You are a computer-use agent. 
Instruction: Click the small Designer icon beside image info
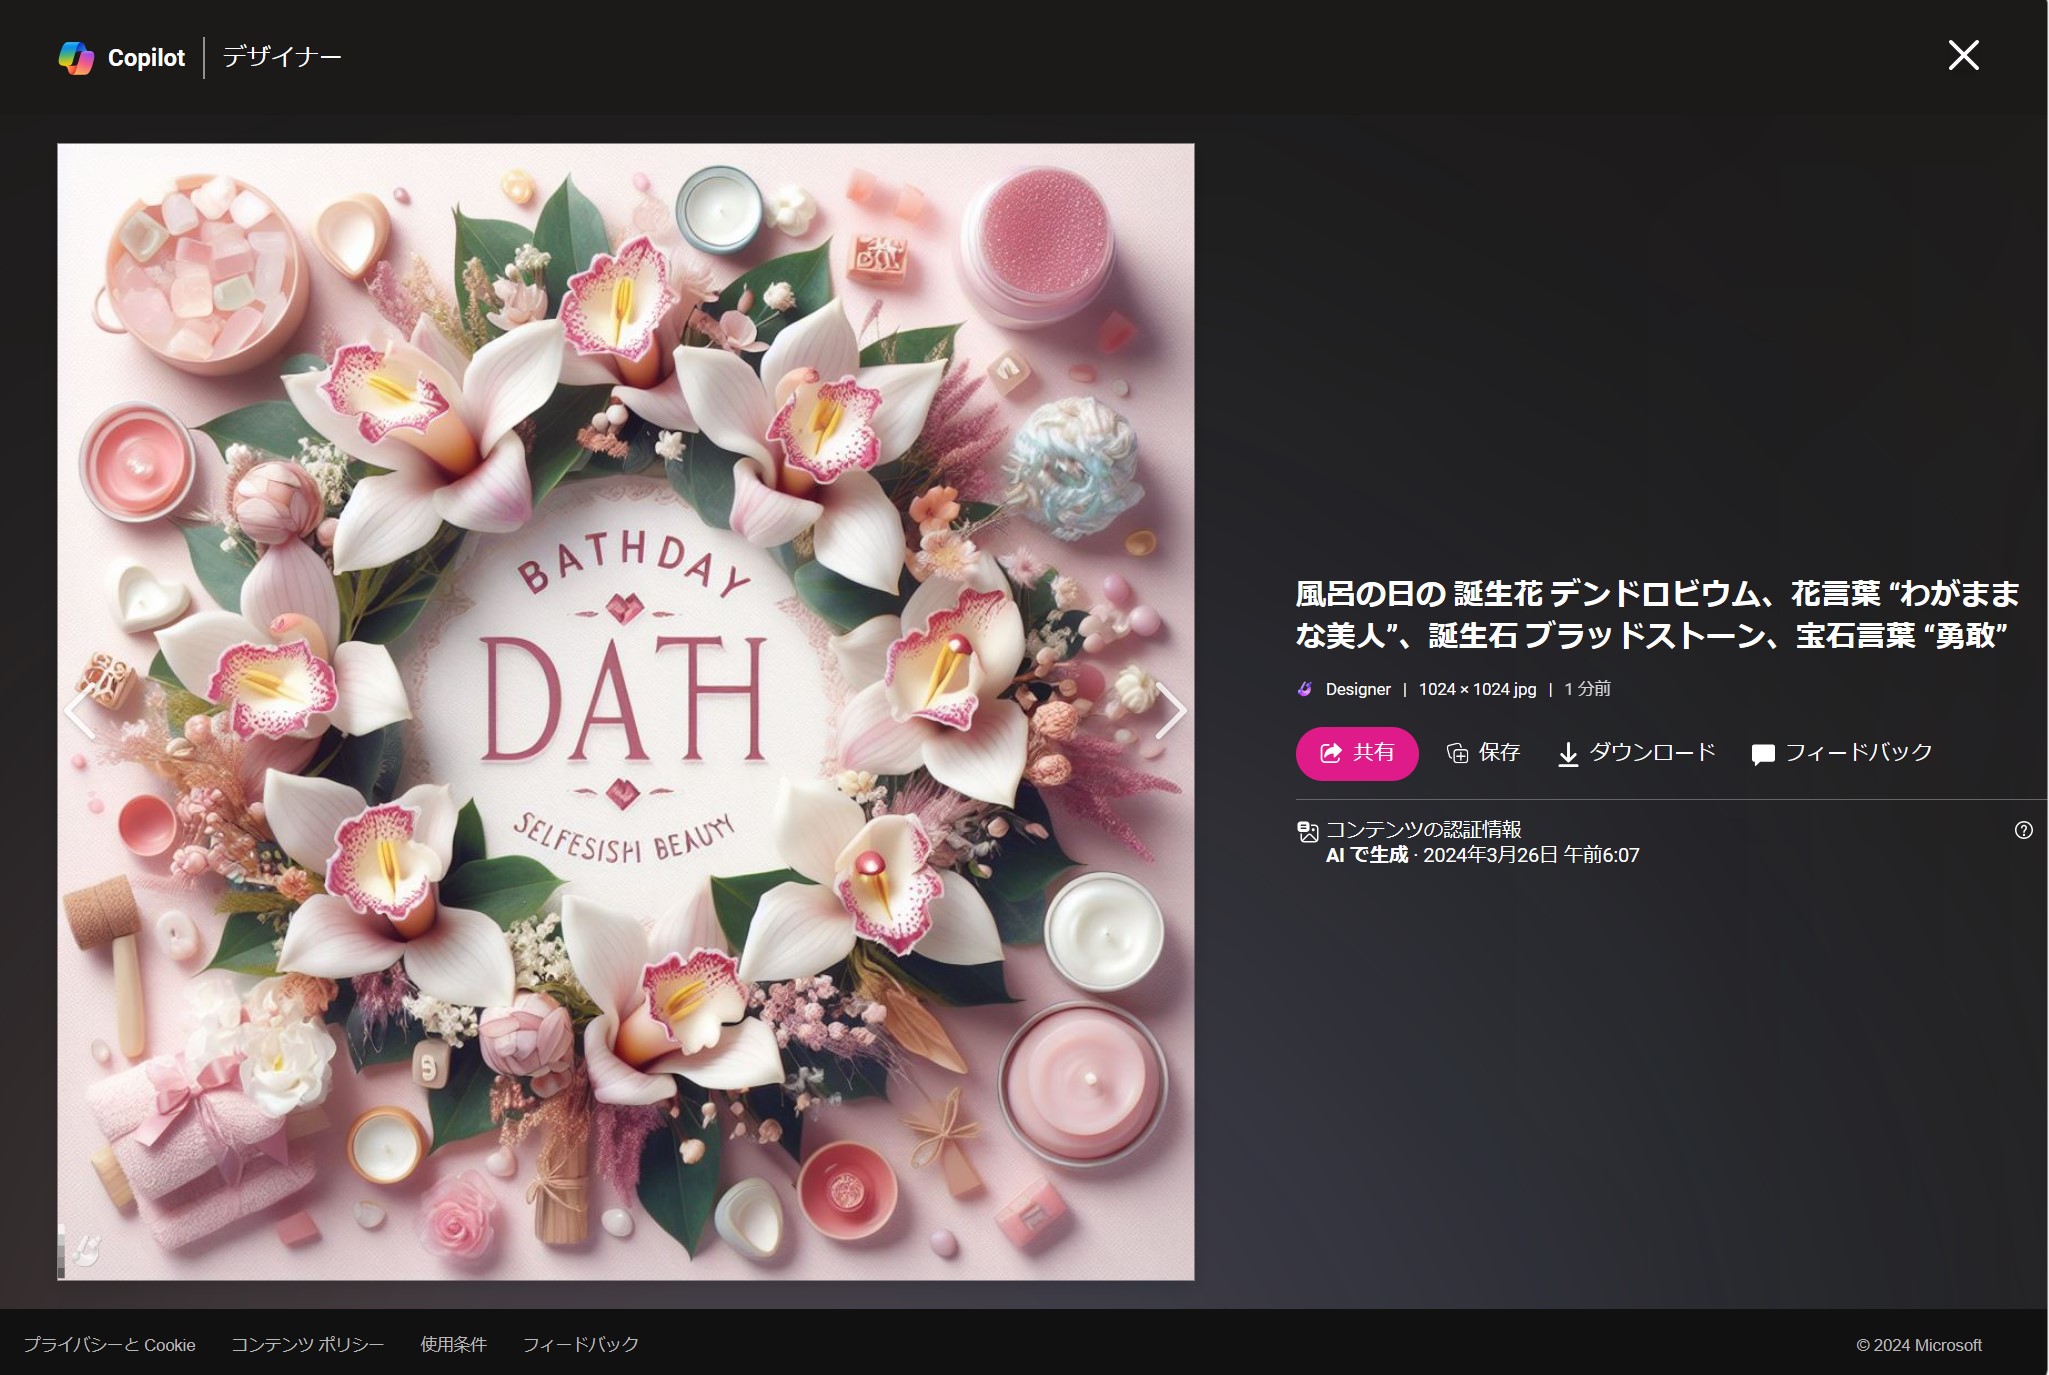1305,689
